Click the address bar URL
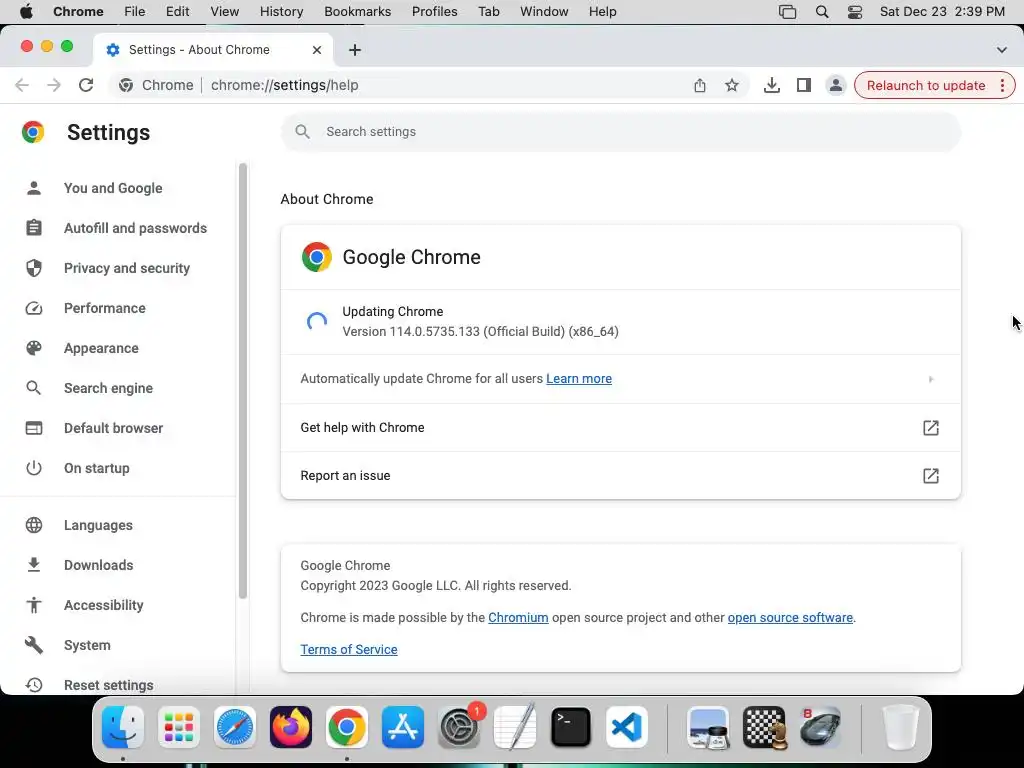1024x768 pixels. point(284,85)
